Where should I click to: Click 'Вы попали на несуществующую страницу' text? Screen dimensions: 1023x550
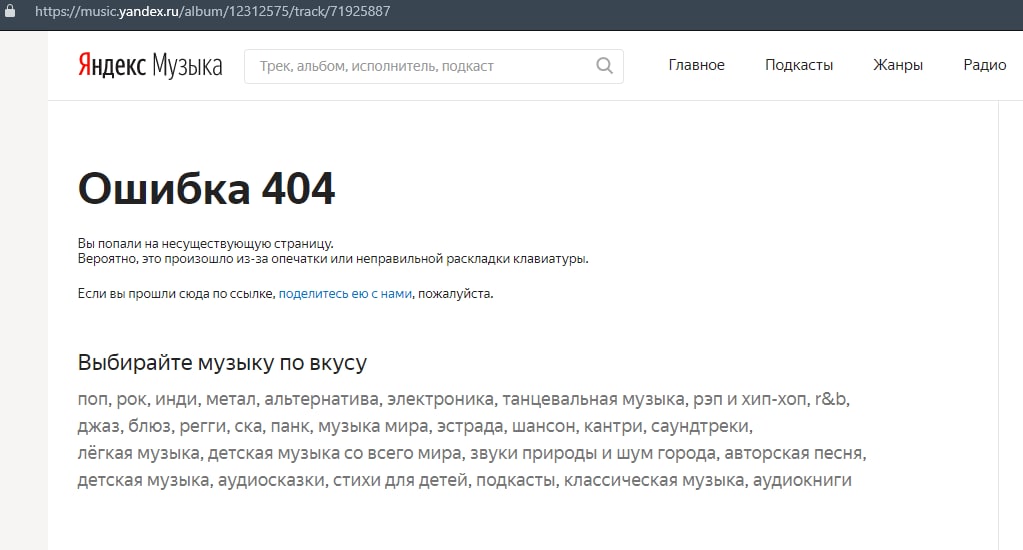click(206, 243)
